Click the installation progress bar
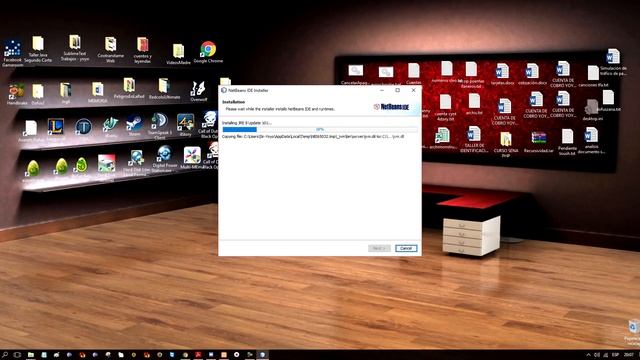 coord(320,129)
